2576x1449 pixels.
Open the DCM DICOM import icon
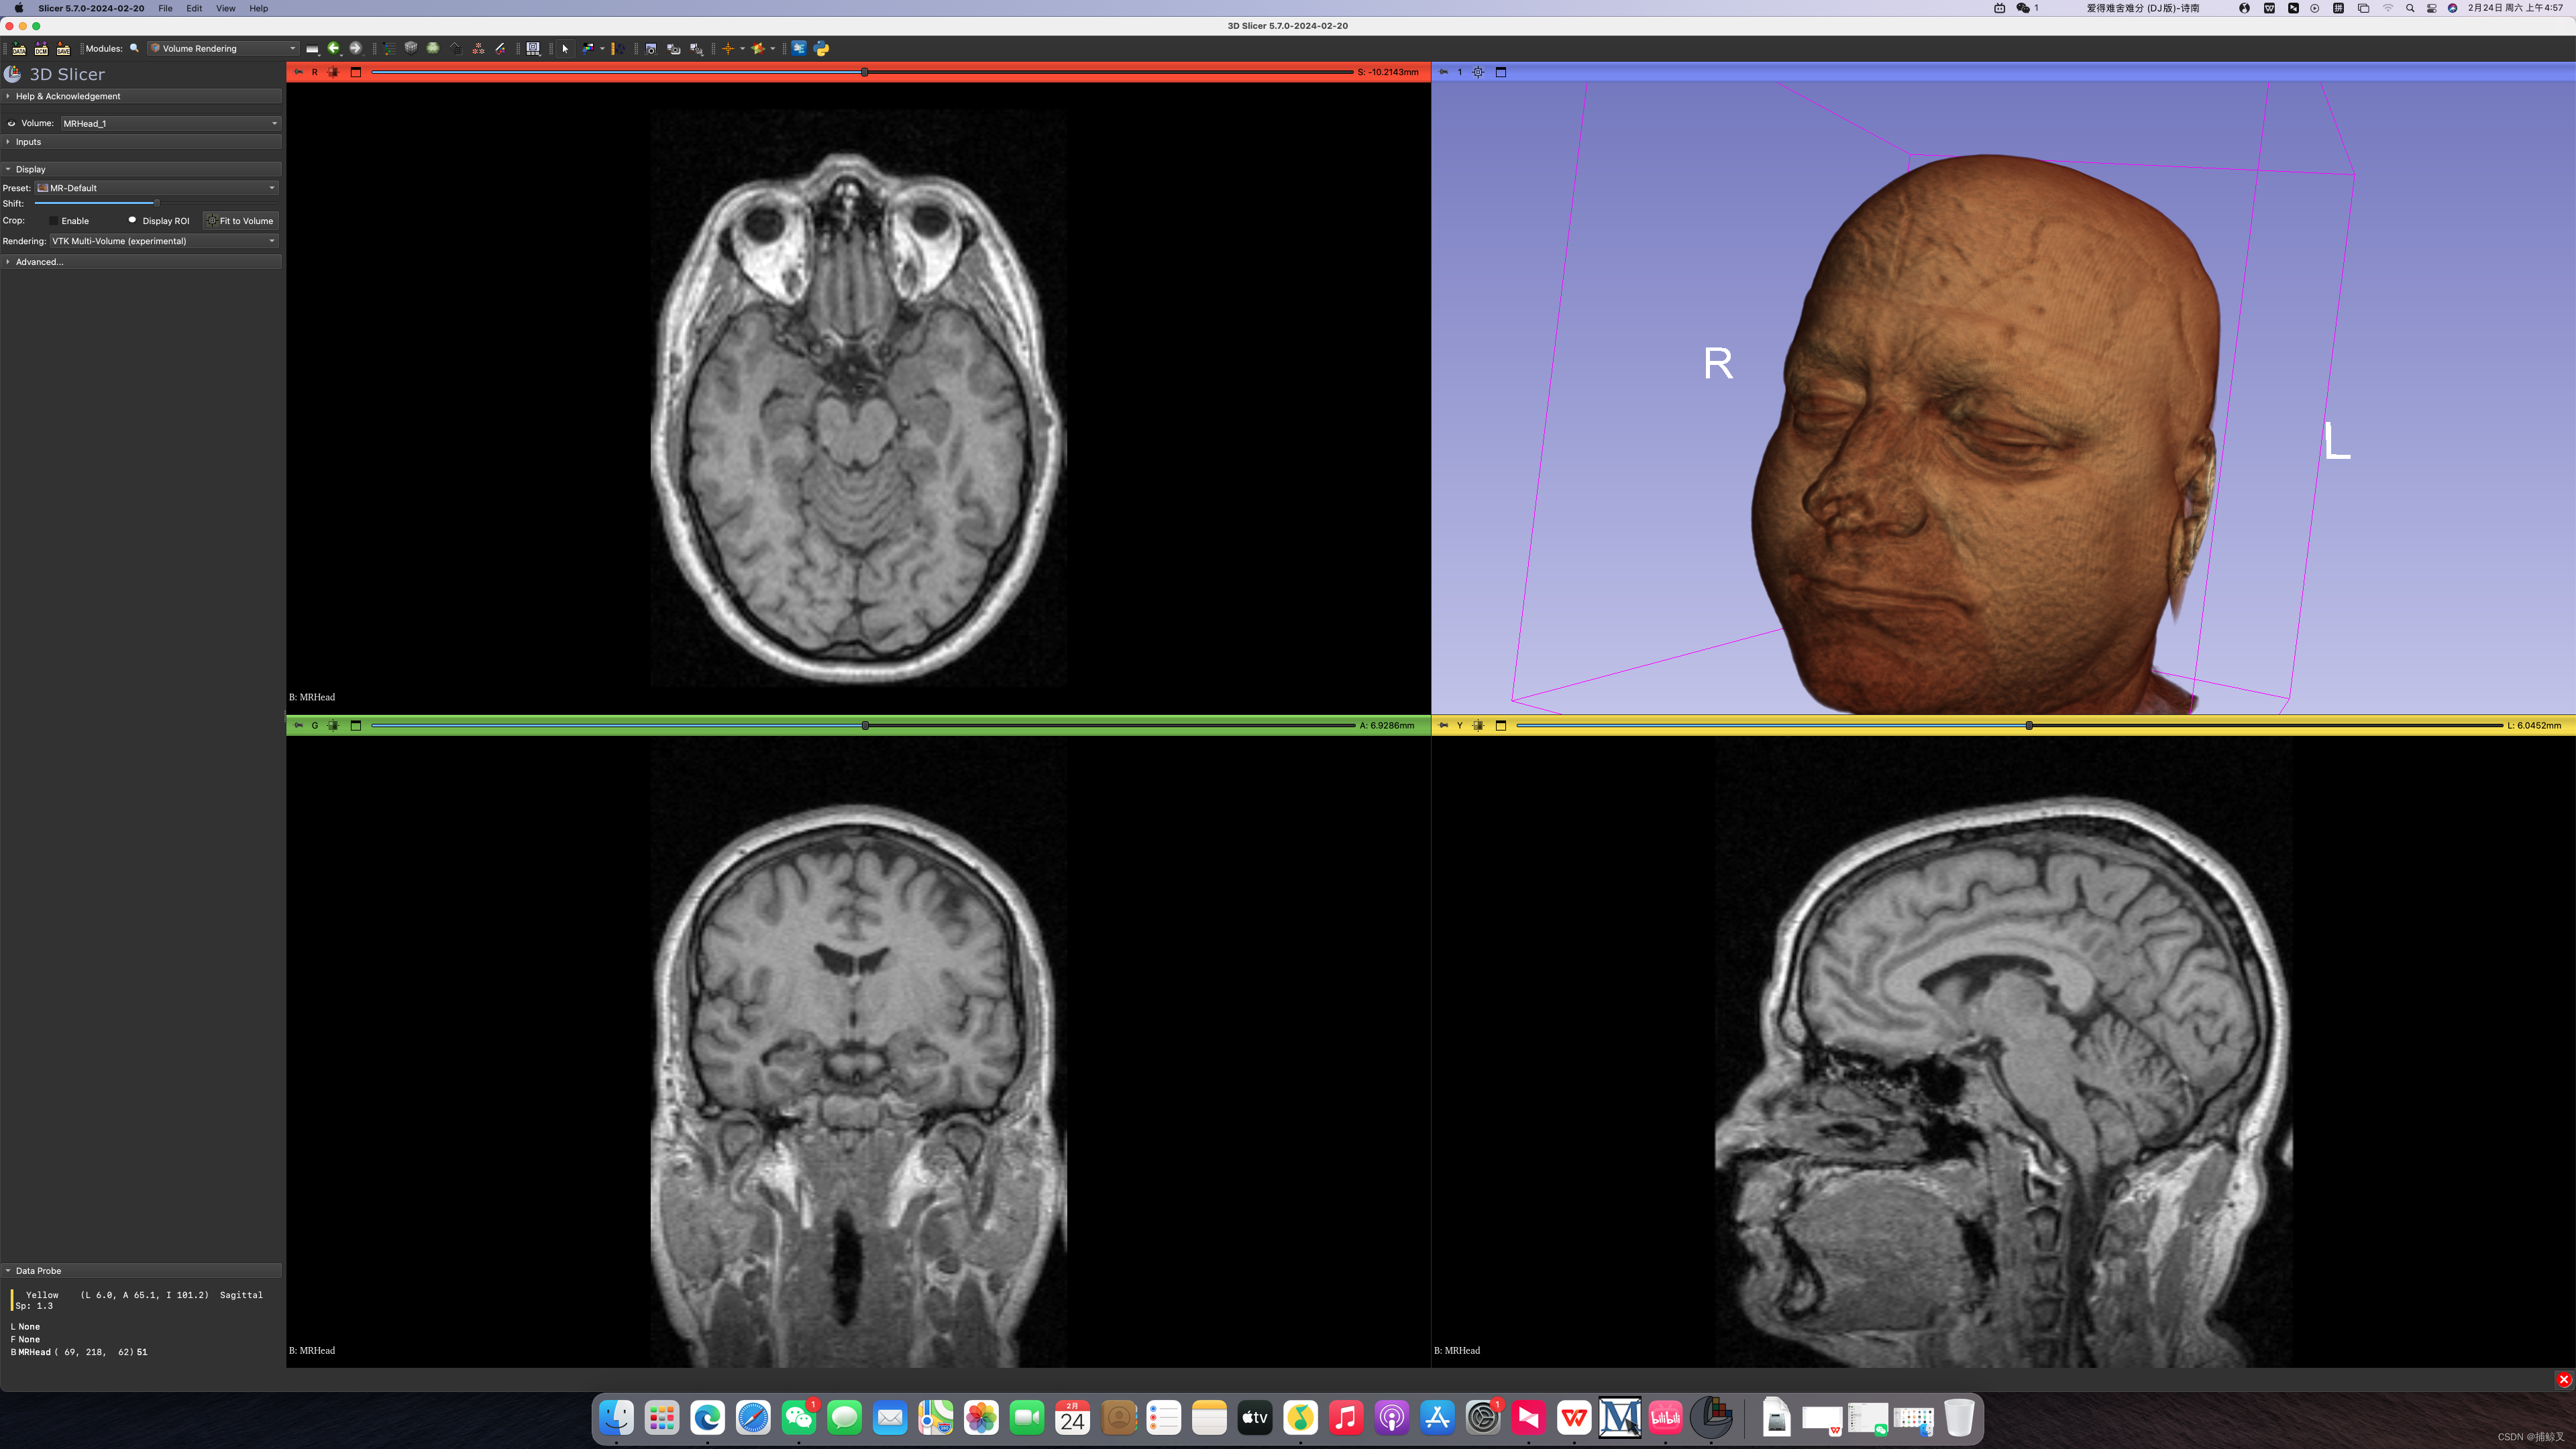(41, 48)
